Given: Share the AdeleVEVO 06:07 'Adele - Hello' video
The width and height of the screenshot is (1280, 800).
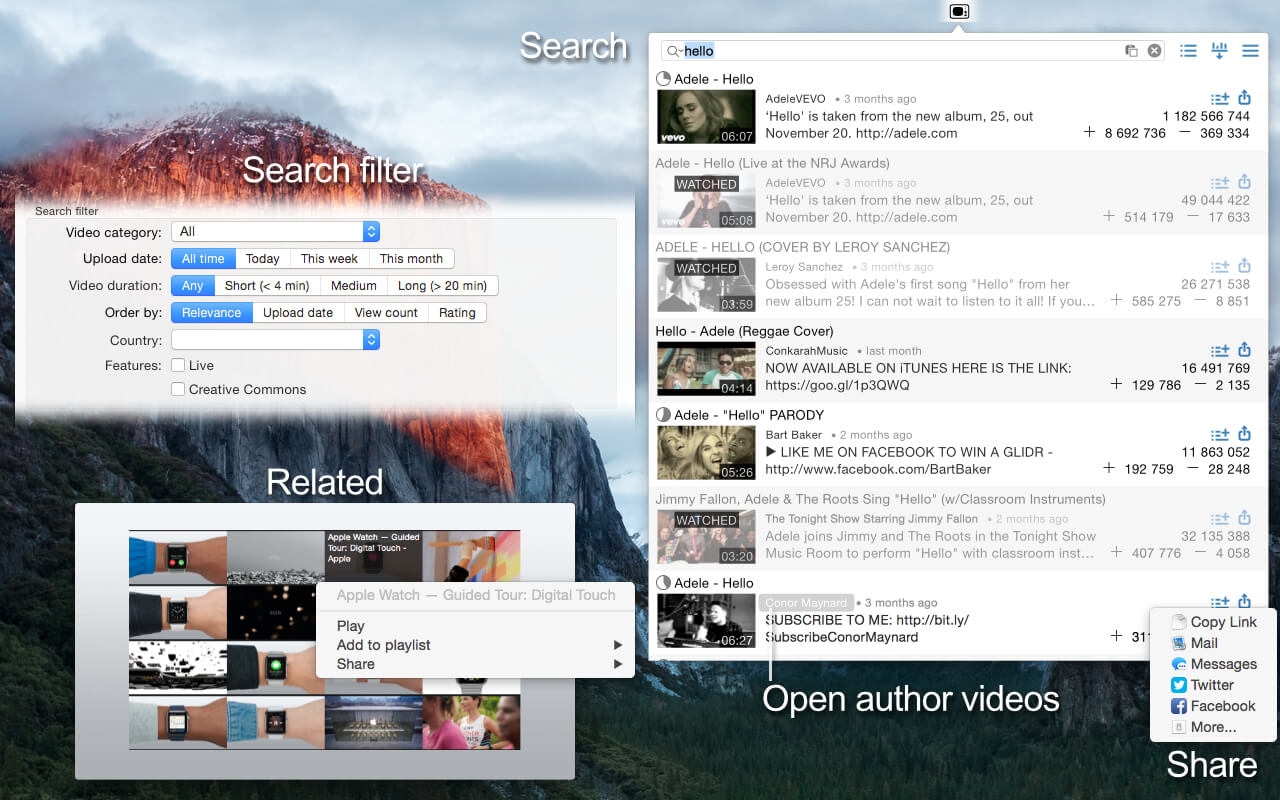Looking at the screenshot, I should click(1244, 98).
